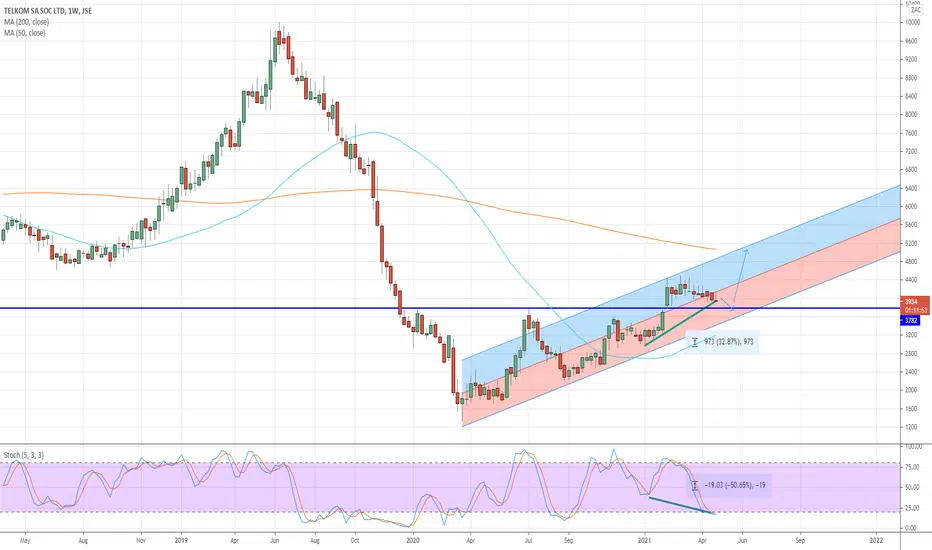Click the 75.00 Stoch axis label
This screenshot has height=550, width=932.
(911, 467)
